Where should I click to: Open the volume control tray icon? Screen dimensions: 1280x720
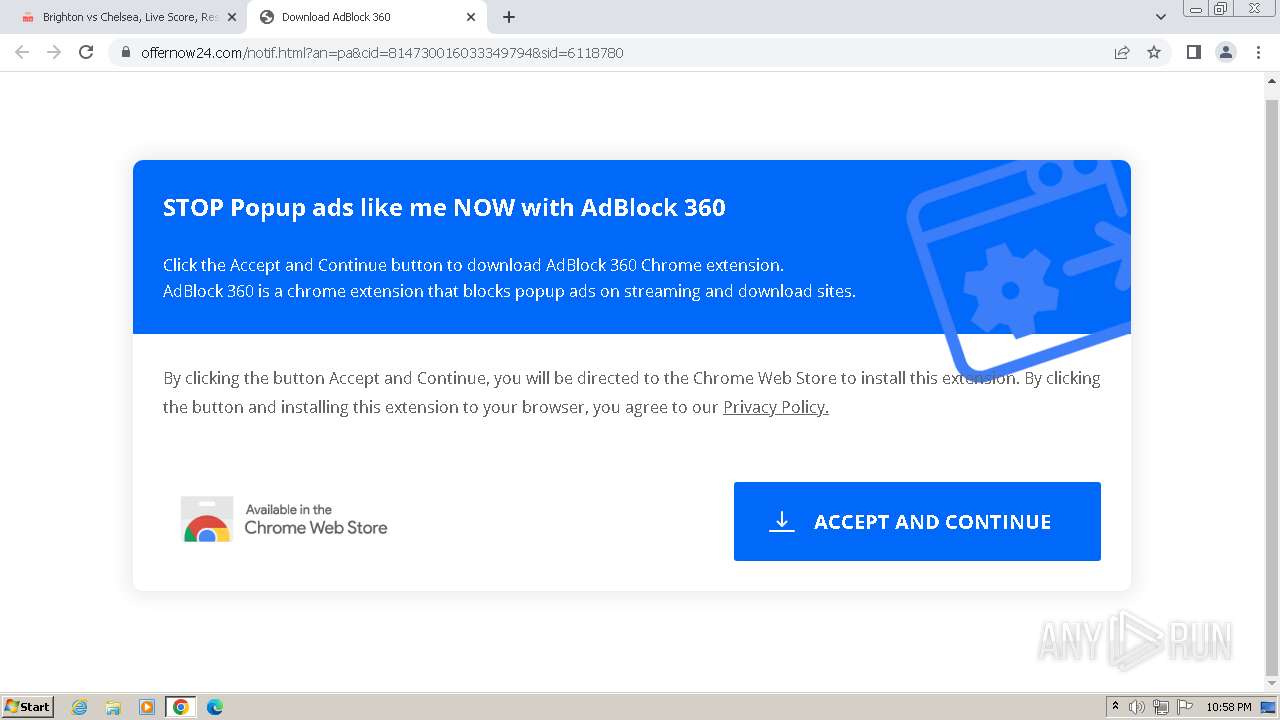[x=1137, y=707]
